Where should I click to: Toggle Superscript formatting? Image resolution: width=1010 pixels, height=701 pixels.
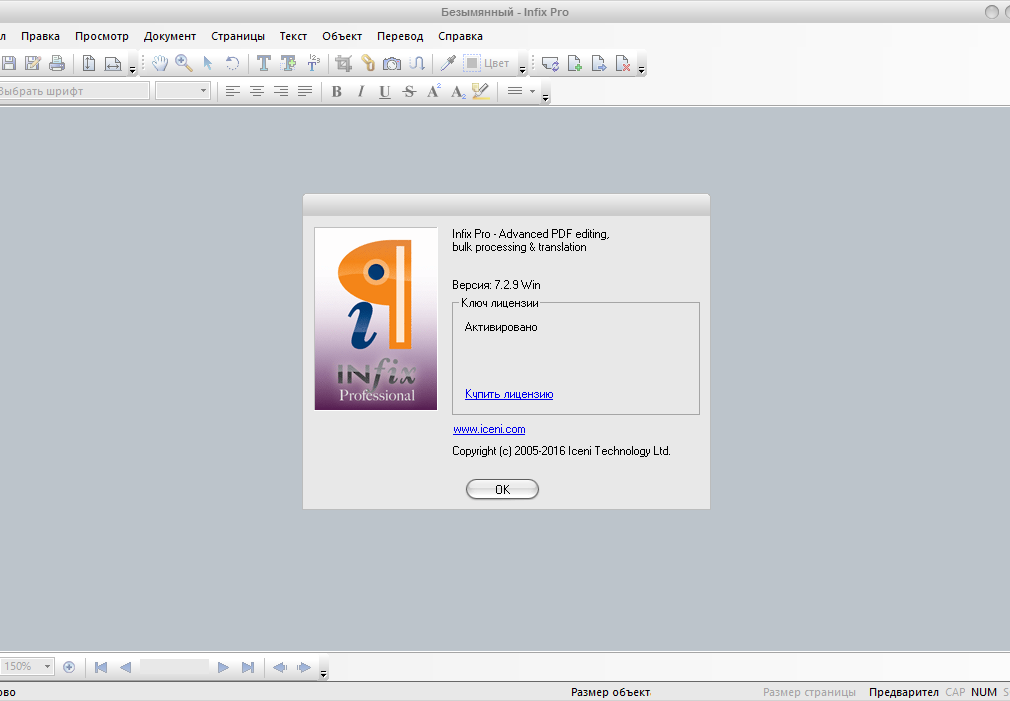tap(434, 91)
